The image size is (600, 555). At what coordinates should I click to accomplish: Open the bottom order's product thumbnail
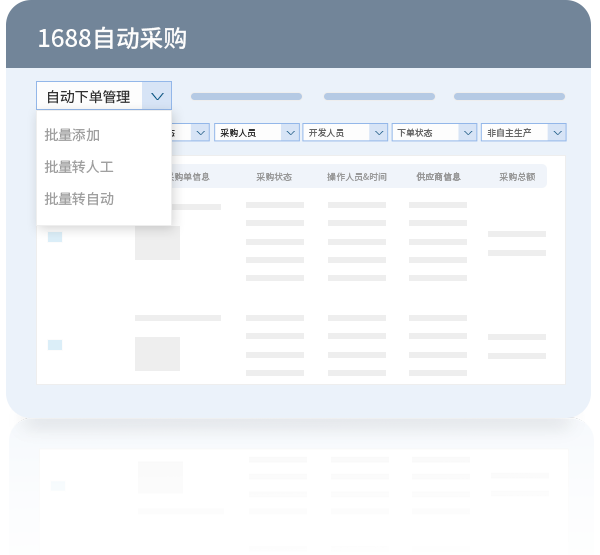coord(160,477)
